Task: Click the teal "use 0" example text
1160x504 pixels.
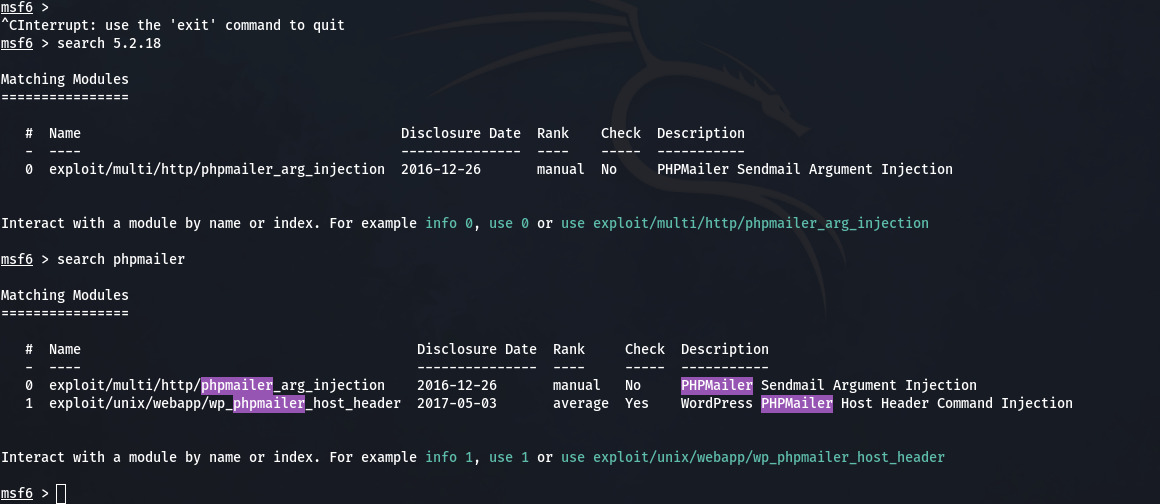Action: click(x=508, y=223)
